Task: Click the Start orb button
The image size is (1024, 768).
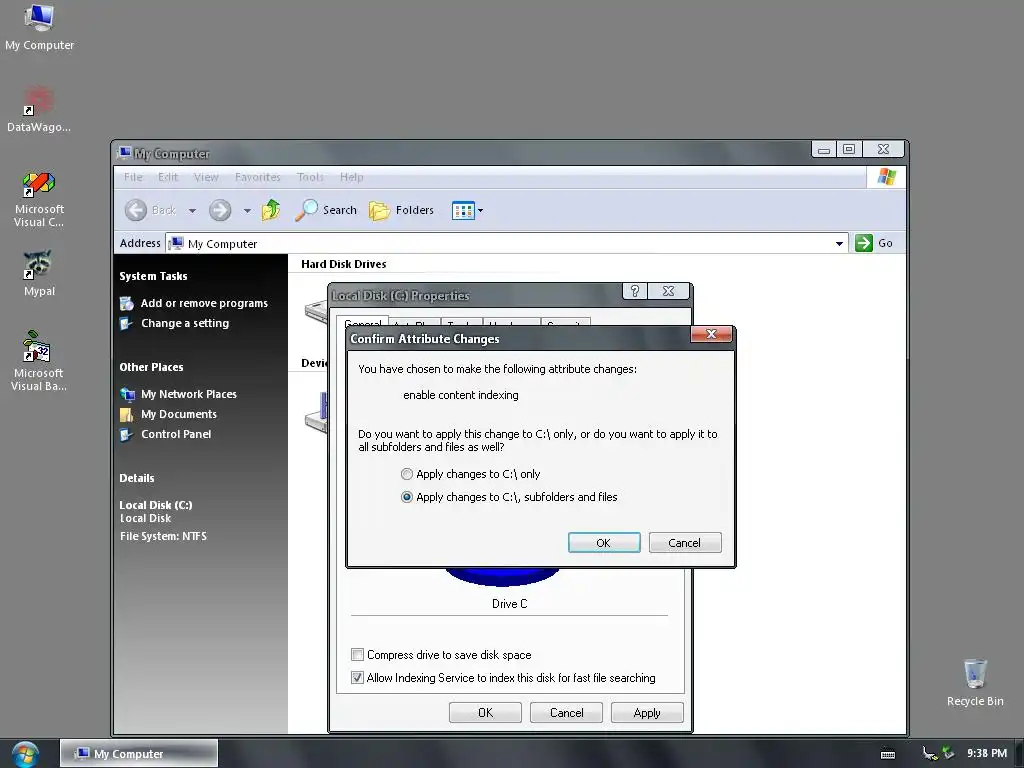Action: [25, 754]
